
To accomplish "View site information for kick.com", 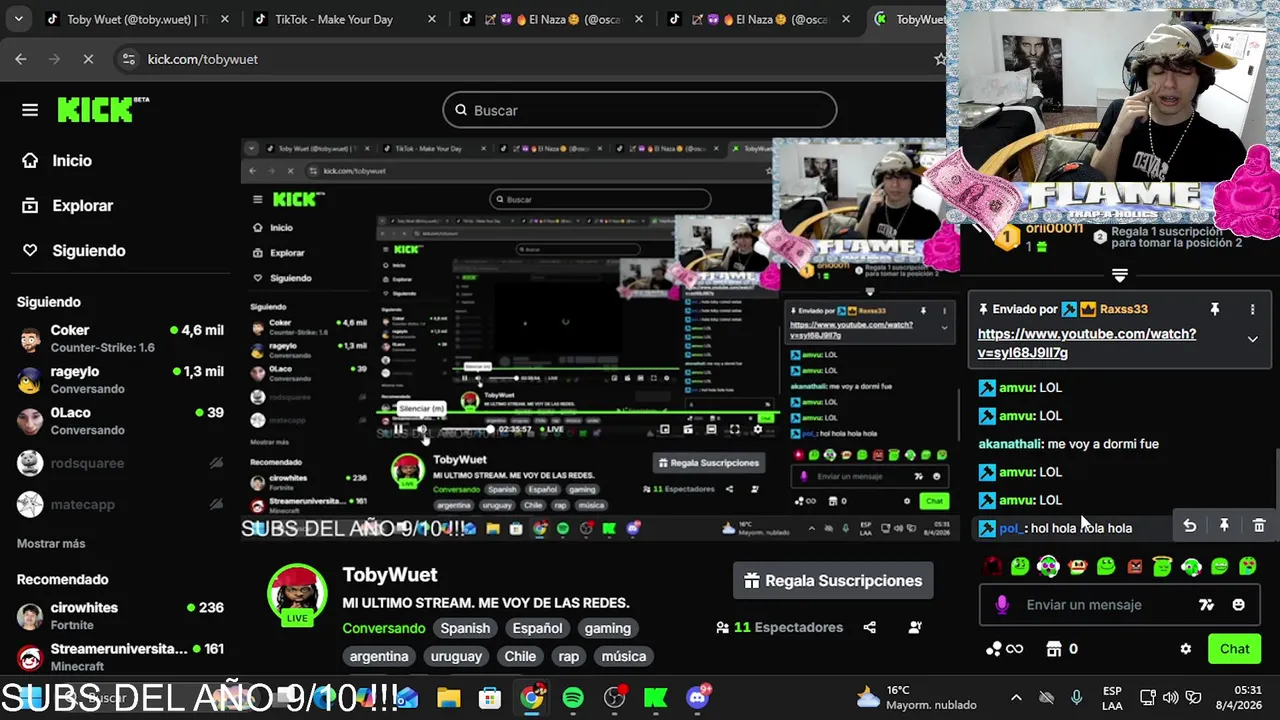I will (x=128, y=59).
